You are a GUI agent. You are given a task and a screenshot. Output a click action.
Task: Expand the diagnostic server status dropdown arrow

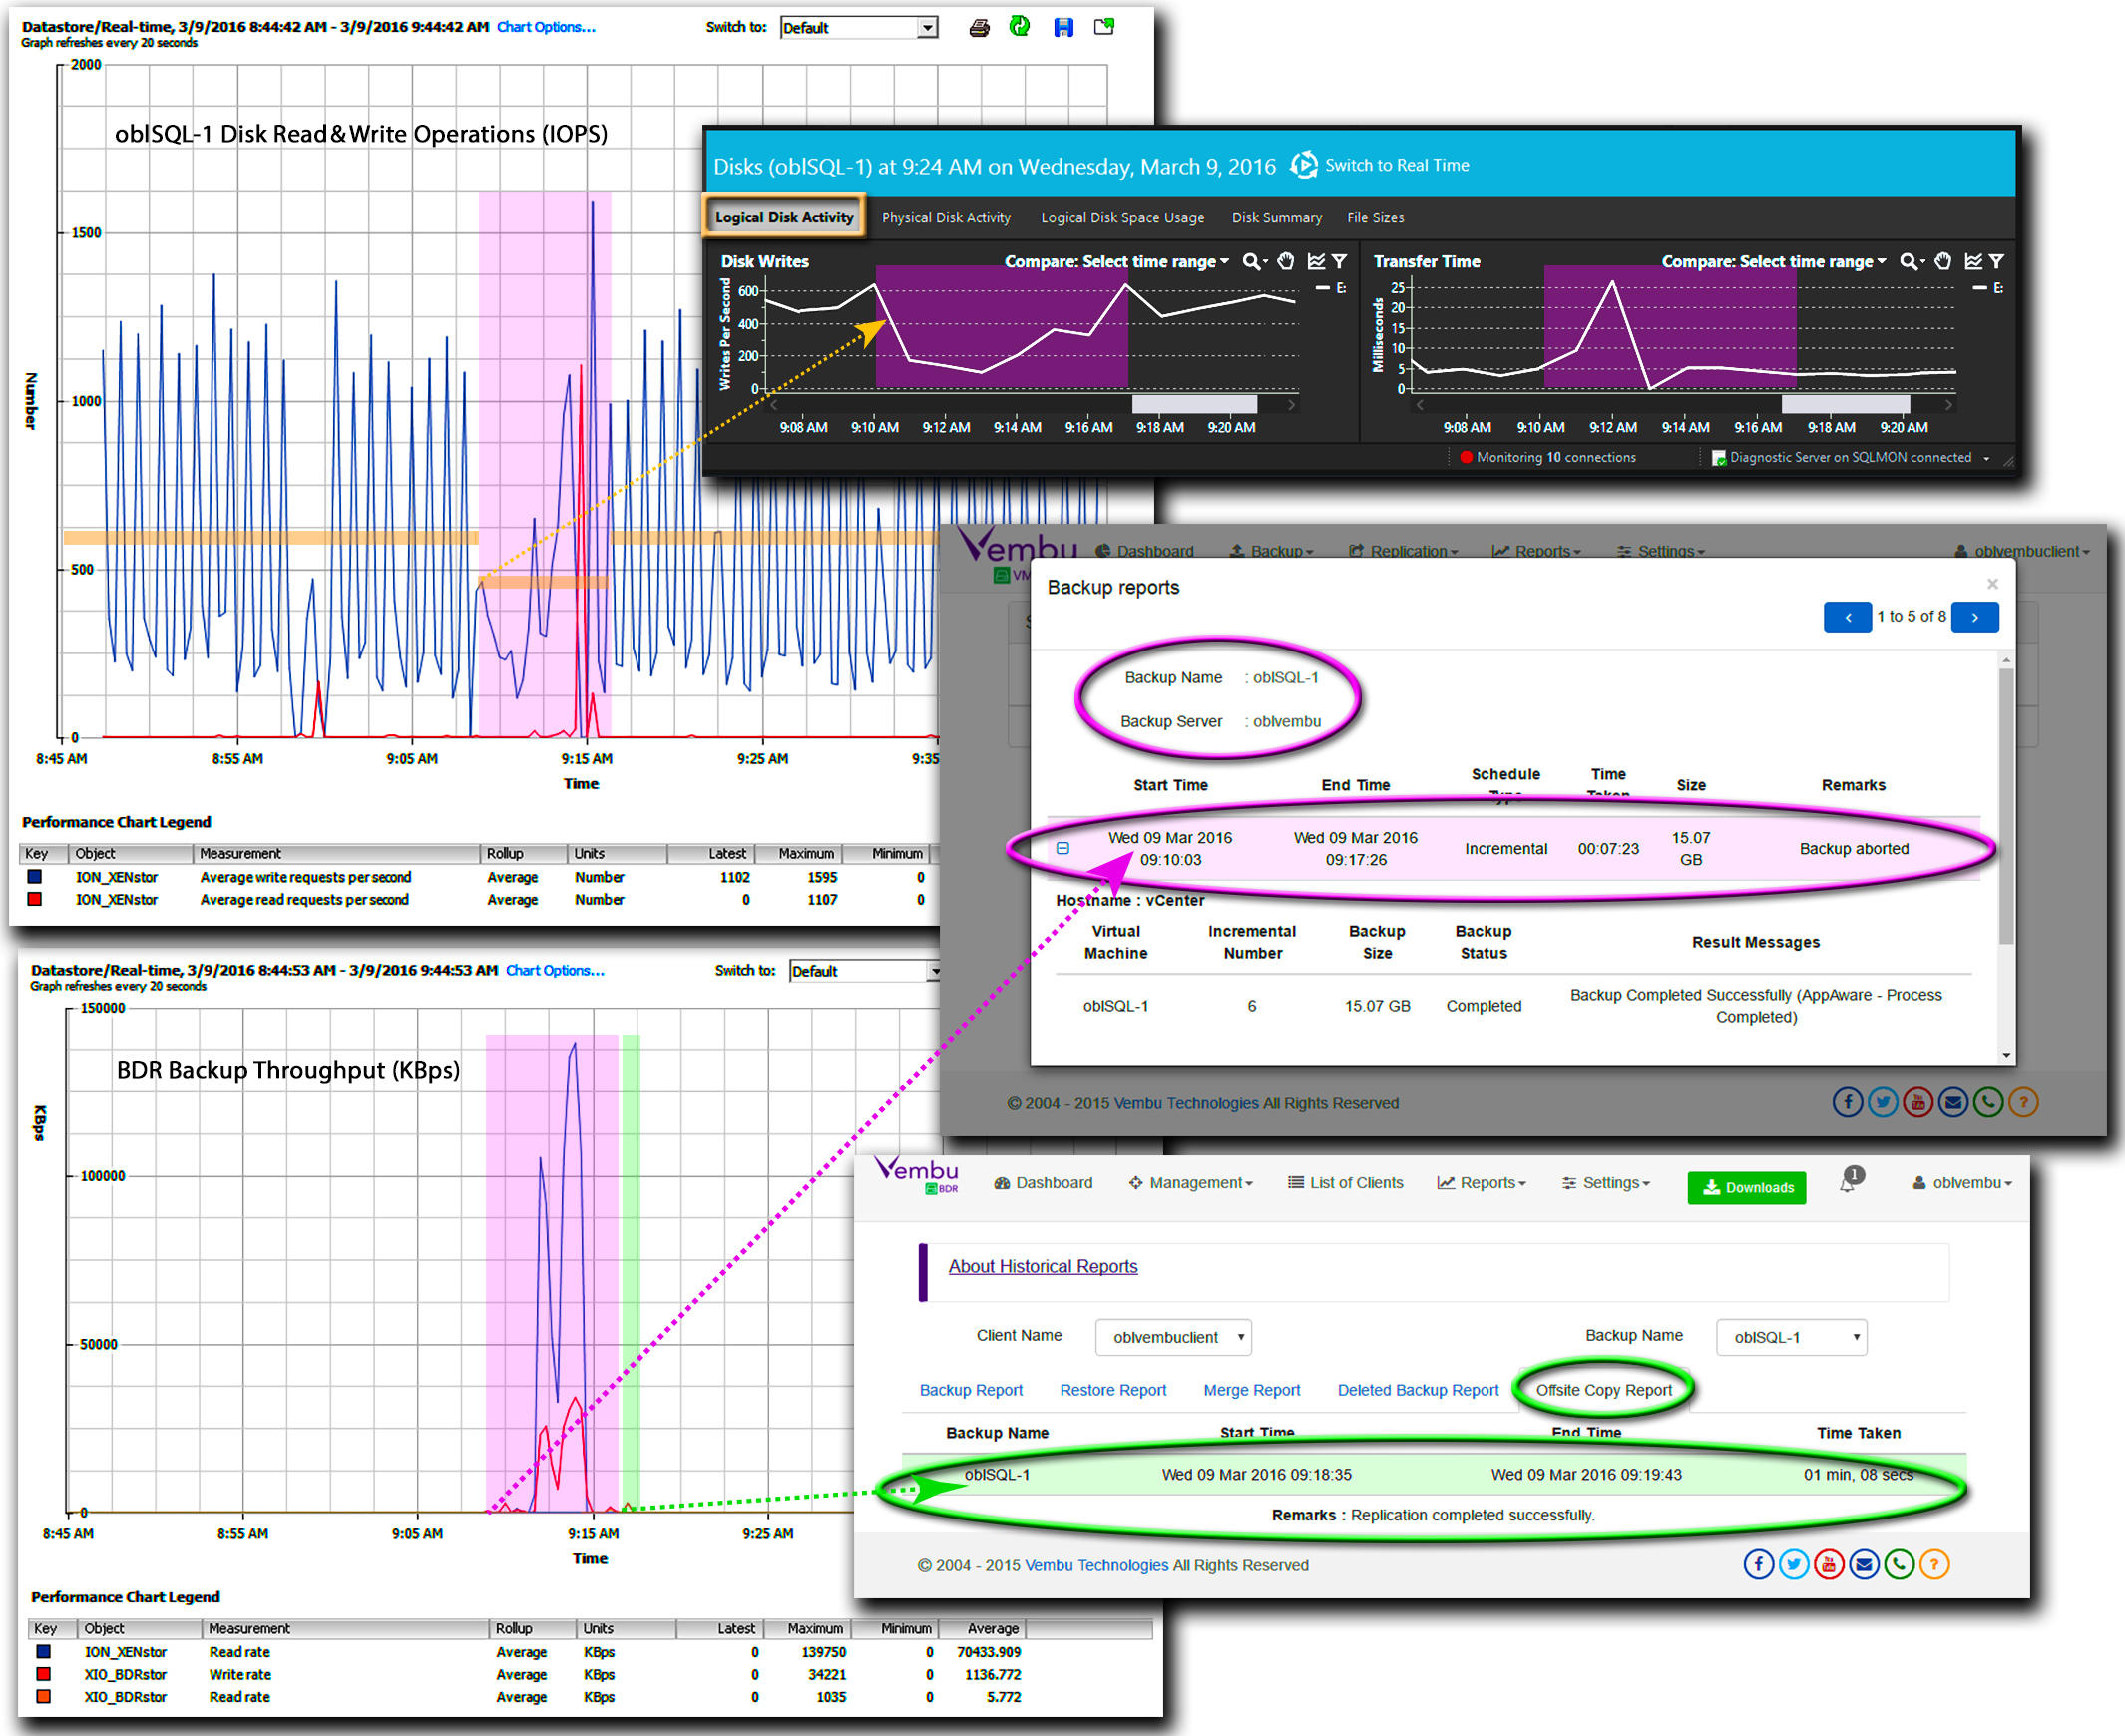coord(1987,459)
